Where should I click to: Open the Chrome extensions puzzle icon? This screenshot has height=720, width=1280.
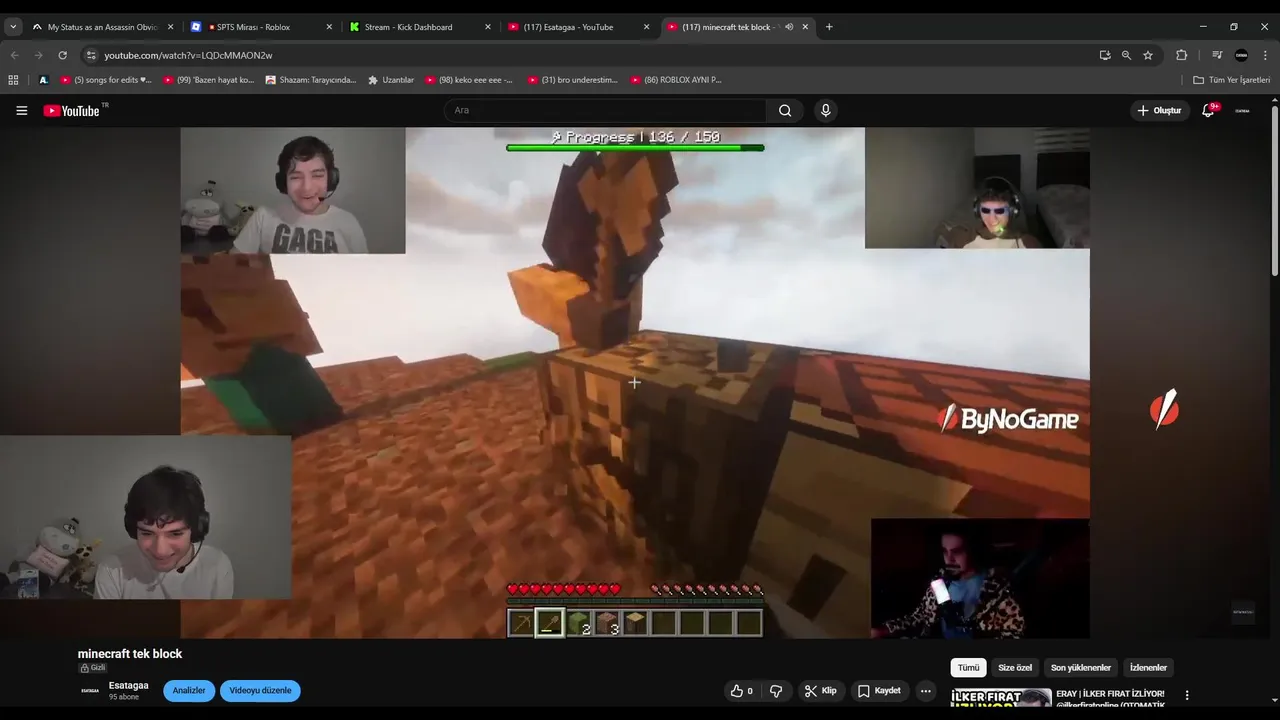(x=1181, y=55)
